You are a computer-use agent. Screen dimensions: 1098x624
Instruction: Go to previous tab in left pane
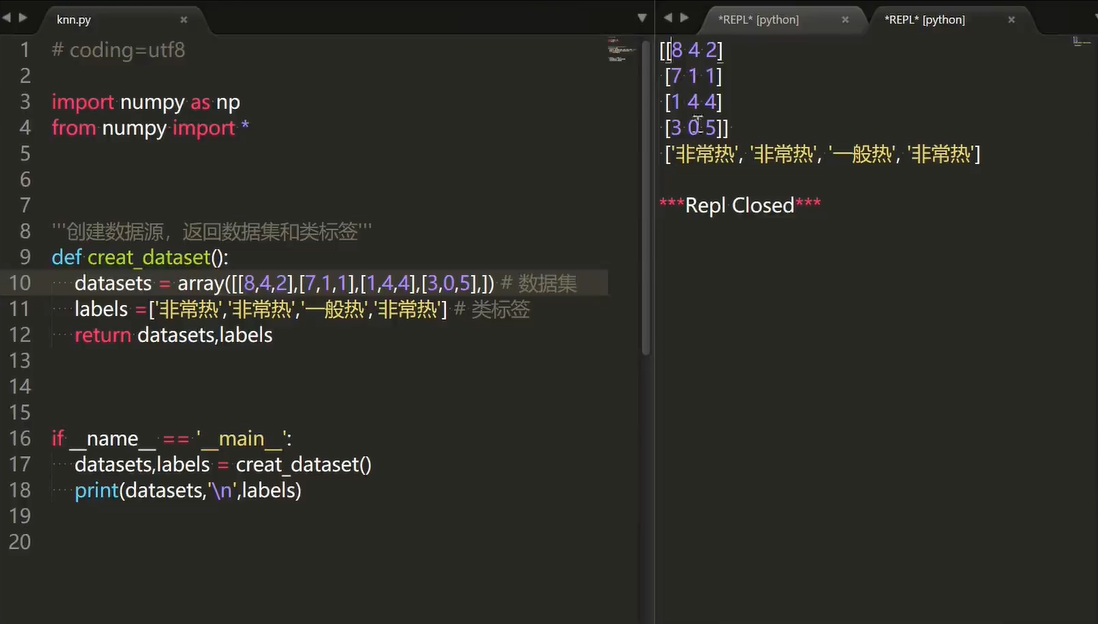pyautogui.click(x=6, y=18)
